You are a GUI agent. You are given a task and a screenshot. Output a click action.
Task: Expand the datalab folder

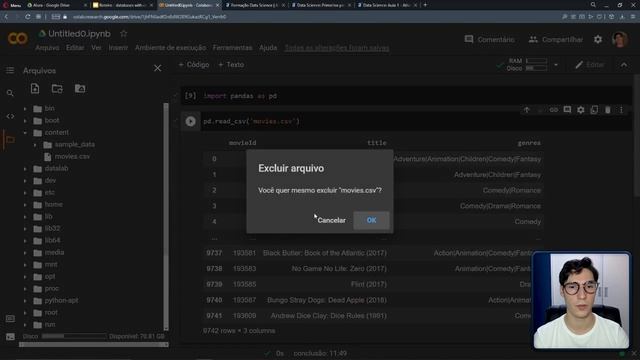tap(25, 169)
